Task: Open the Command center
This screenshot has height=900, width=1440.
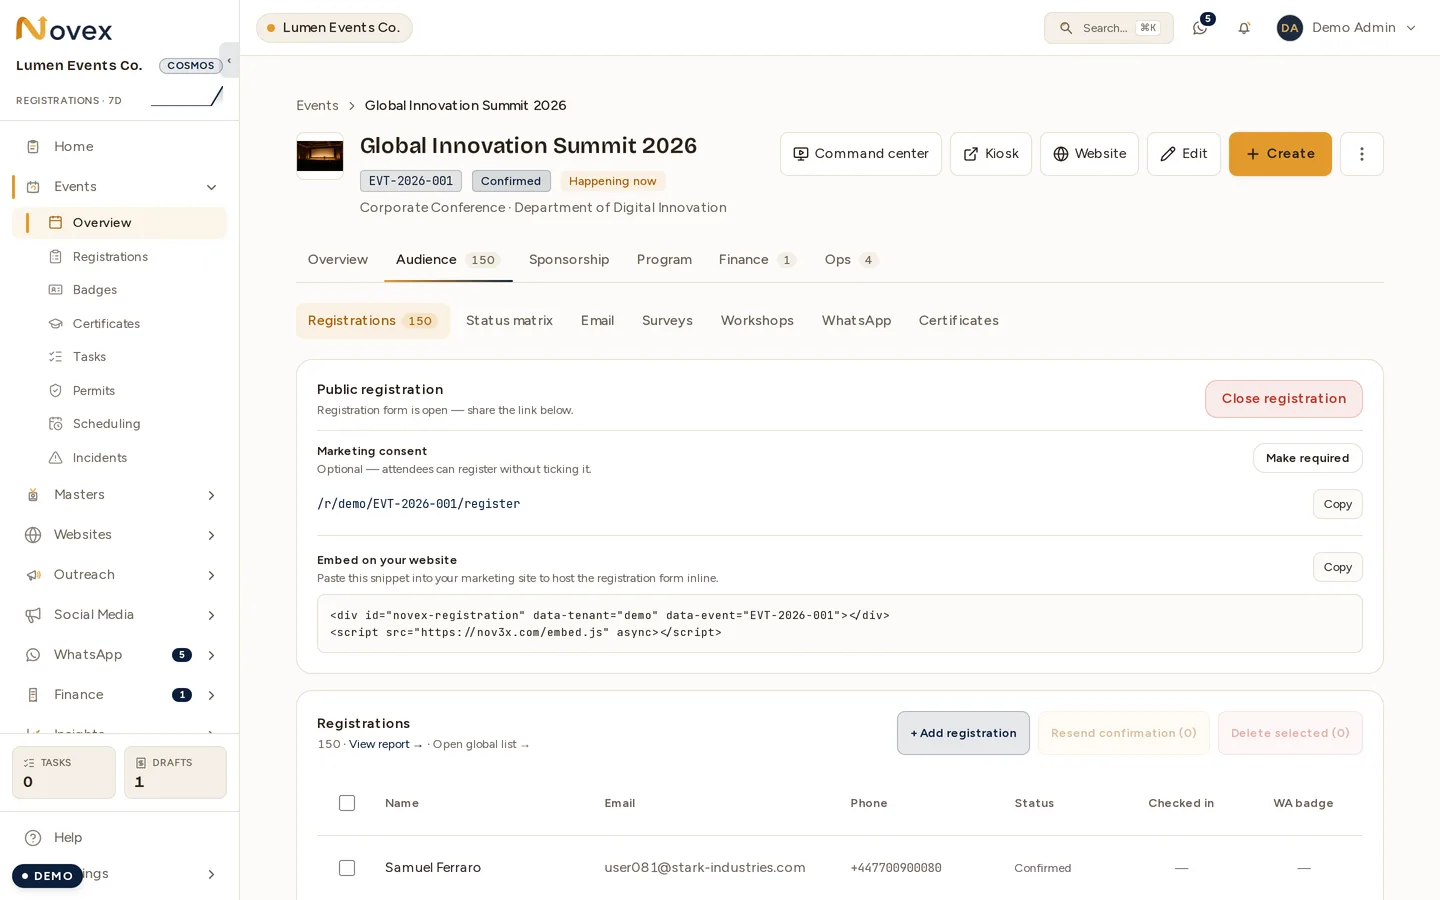Action: [861, 154]
